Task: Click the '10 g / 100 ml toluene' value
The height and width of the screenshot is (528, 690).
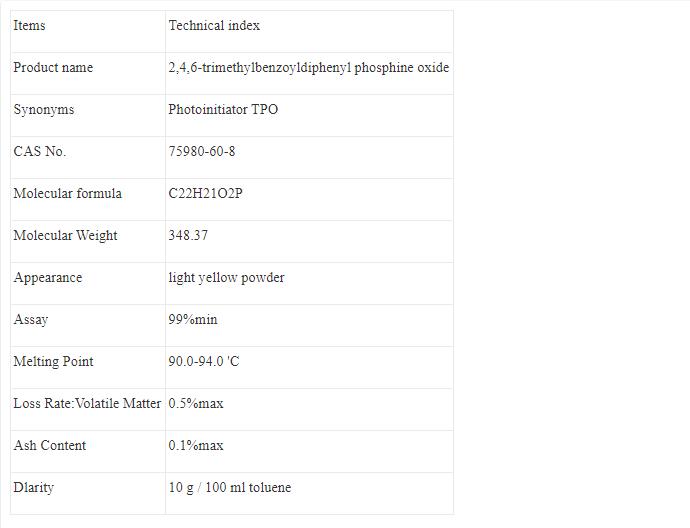Action: 230,488
